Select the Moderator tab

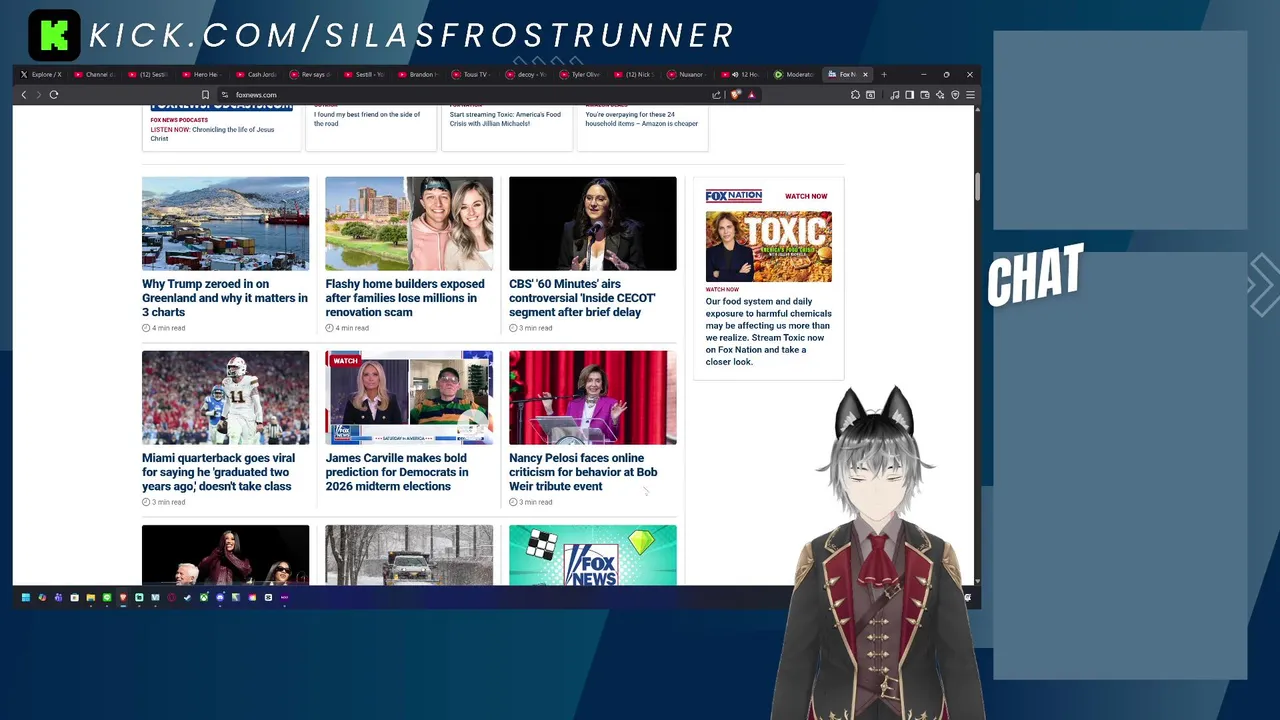click(794, 74)
